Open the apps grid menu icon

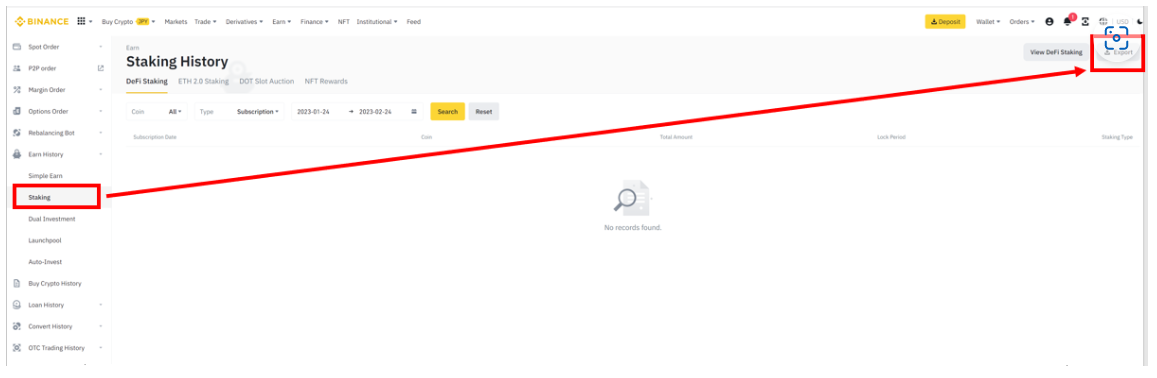click(x=81, y=21)
